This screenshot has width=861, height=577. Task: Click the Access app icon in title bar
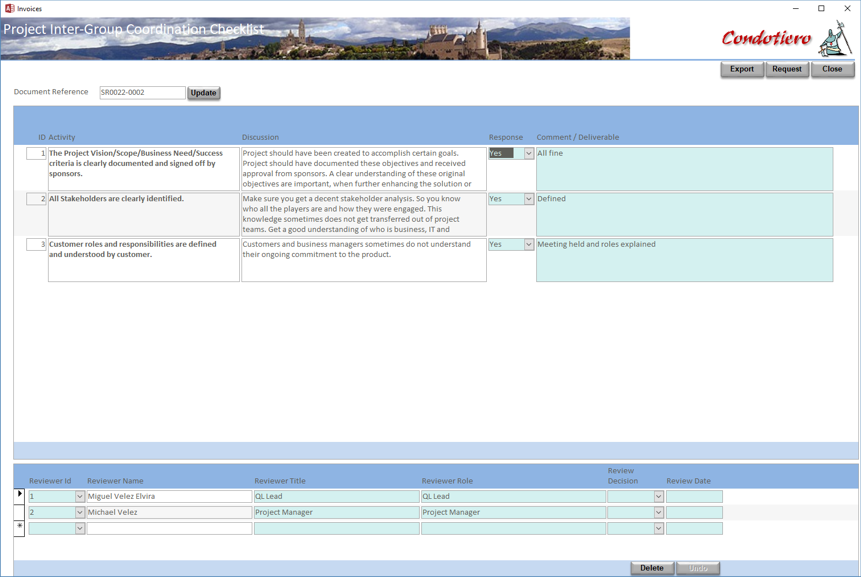pyautogui.click(x=9, y=8)
